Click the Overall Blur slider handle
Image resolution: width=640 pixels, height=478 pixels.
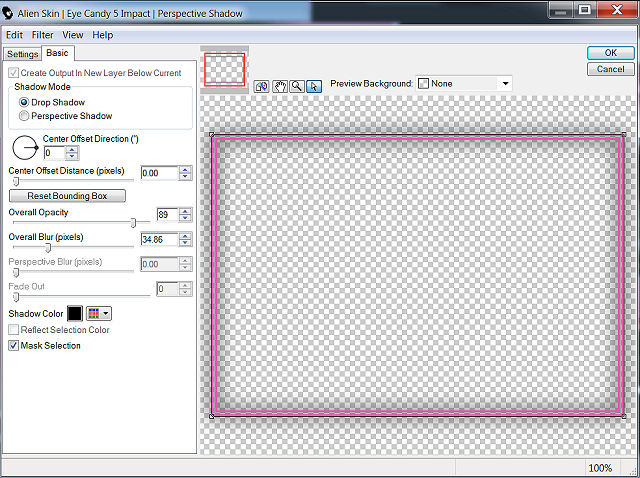[48, 247]
